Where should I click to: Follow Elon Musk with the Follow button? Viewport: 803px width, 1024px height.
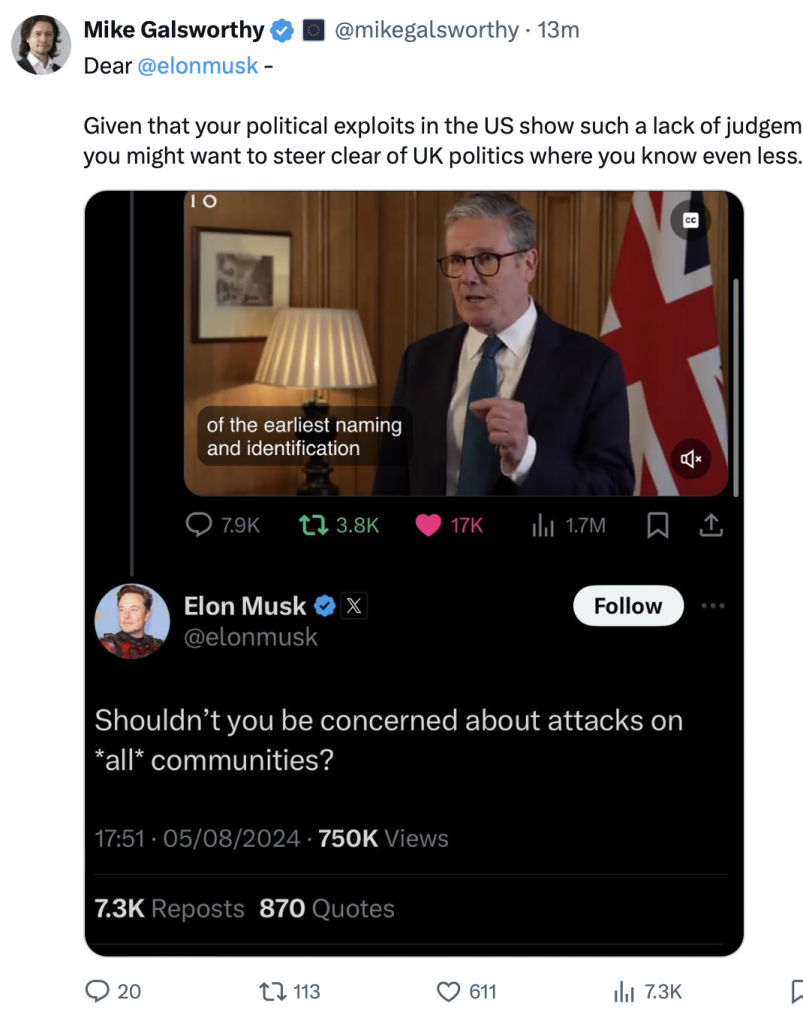(628, 606)
